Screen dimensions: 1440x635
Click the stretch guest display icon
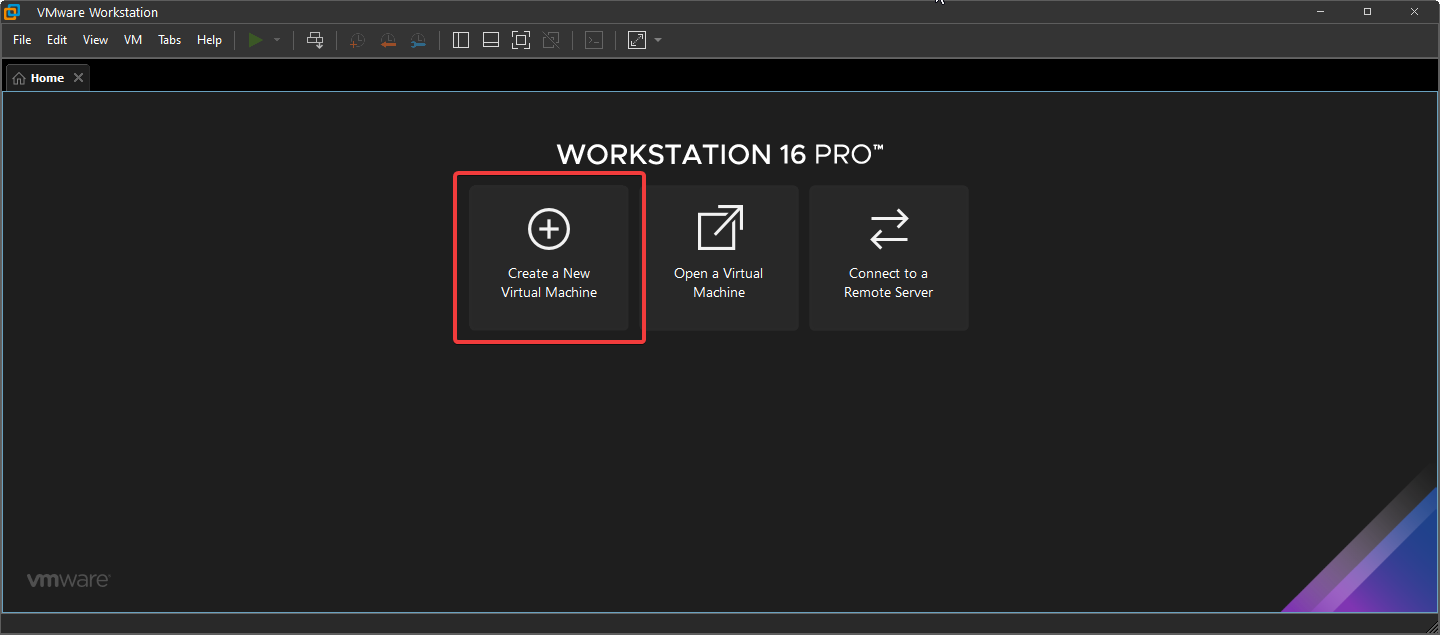[x=637, y=40]
